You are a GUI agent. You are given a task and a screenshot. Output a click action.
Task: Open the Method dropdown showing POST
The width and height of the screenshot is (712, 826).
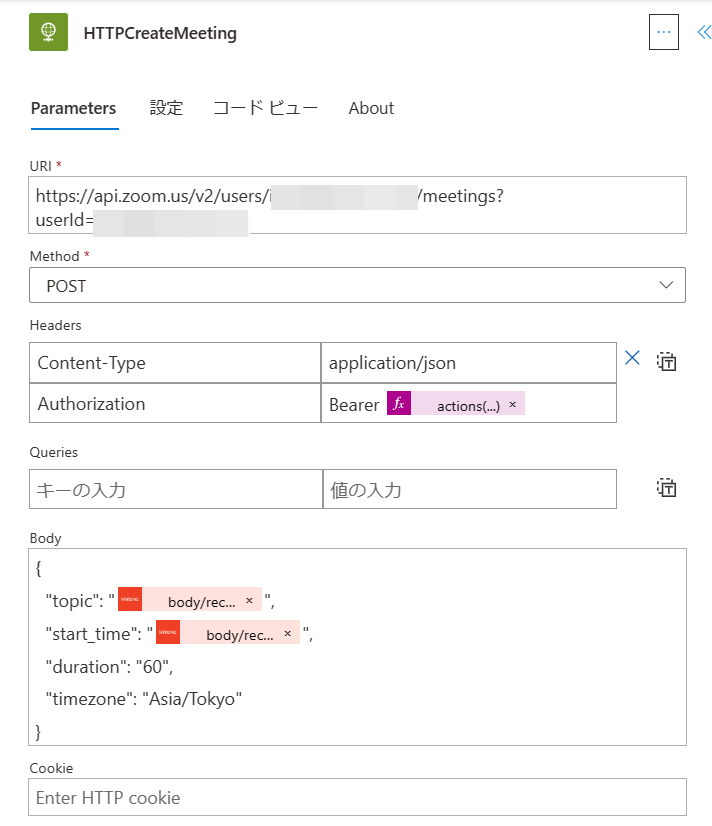tap(357, 285)
